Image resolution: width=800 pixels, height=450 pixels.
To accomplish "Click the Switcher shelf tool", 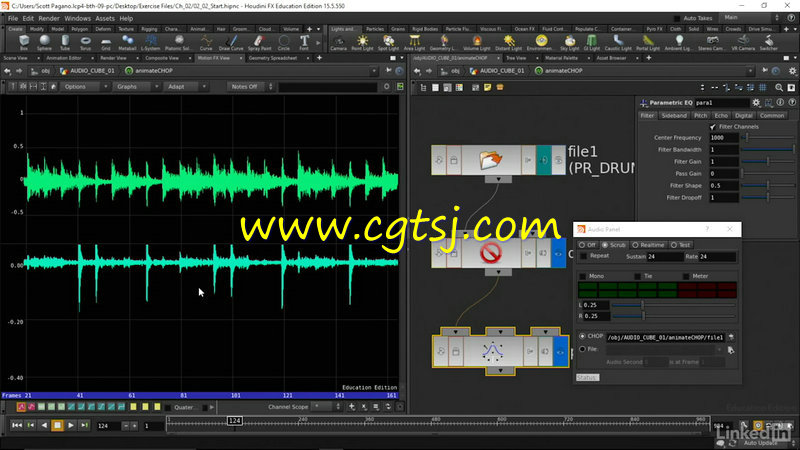I will pos(768,42).
